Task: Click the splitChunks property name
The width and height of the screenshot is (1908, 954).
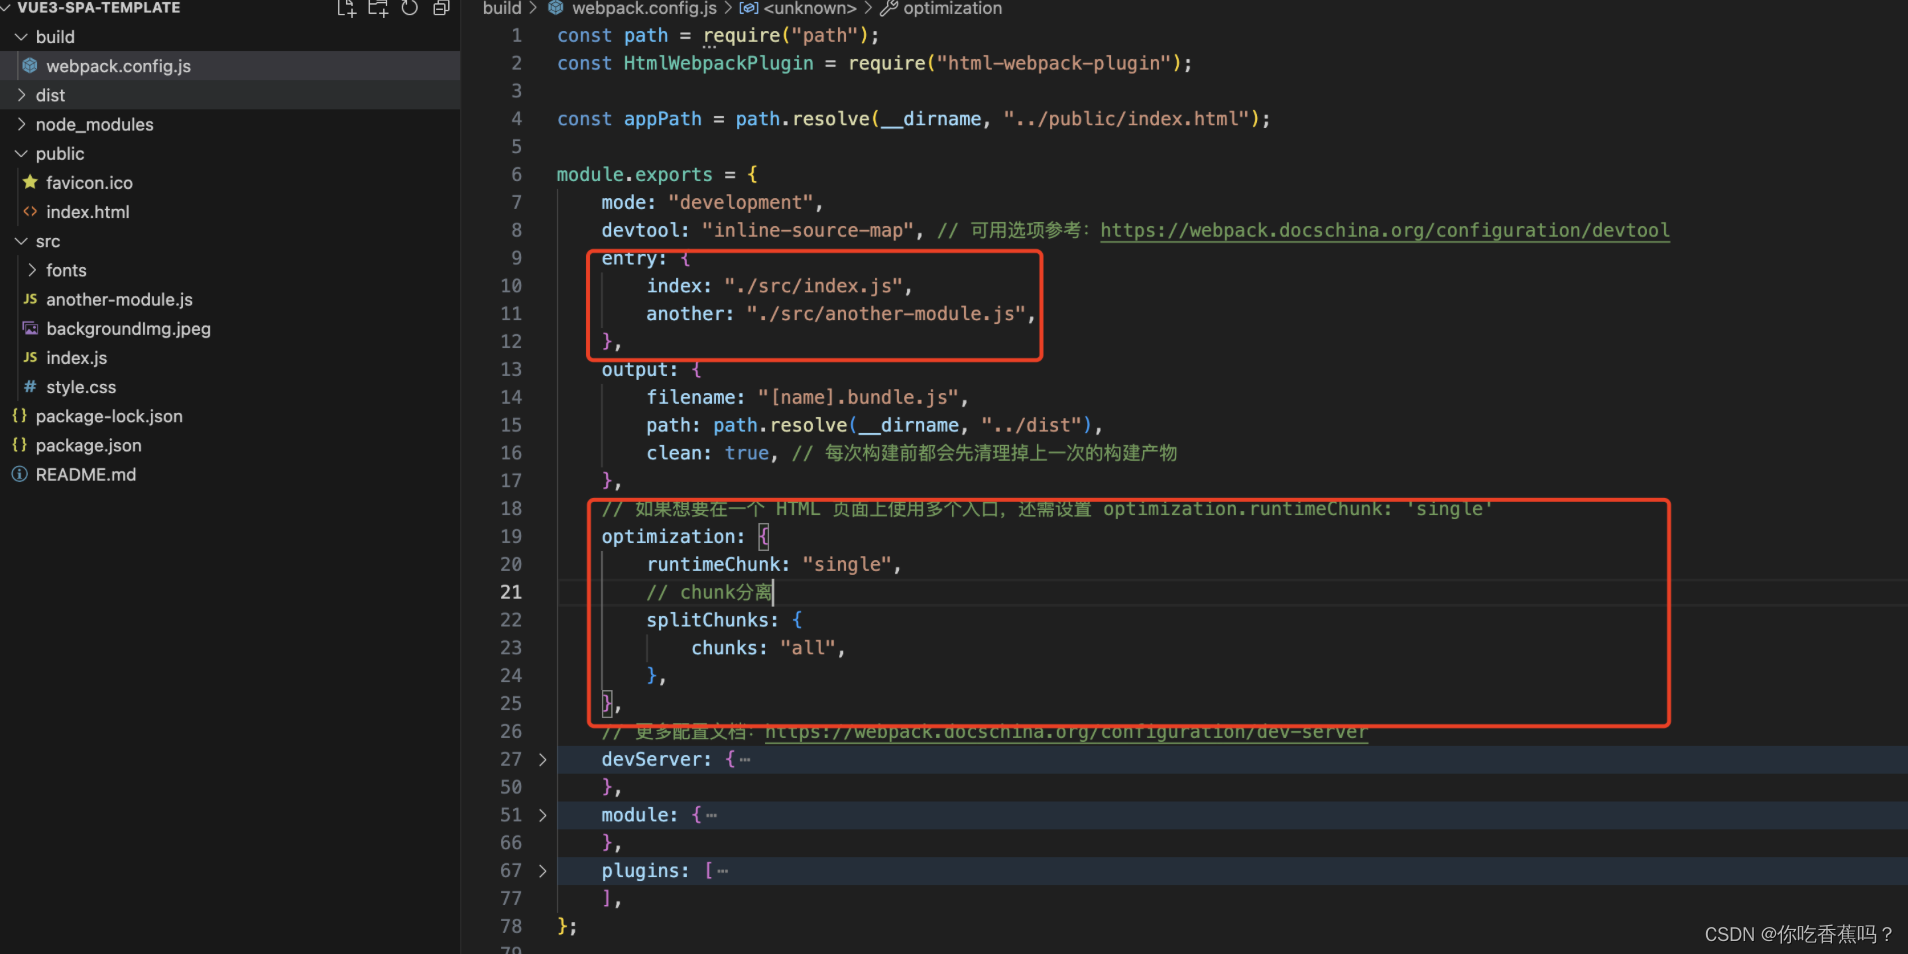Action: pos(708,620)
